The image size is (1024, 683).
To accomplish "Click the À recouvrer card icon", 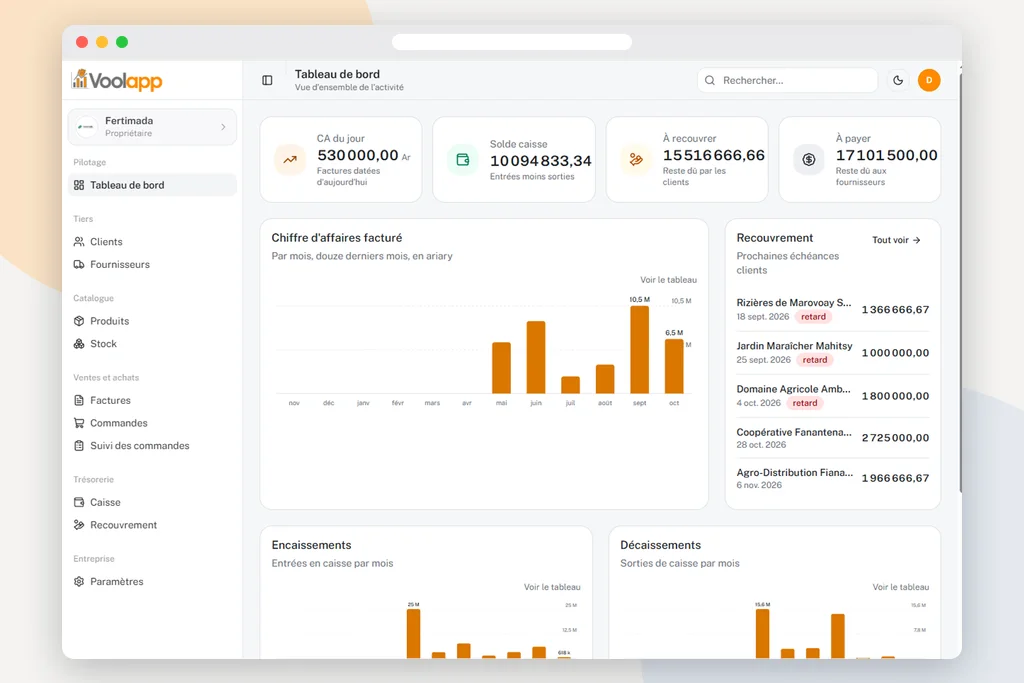I will coord(636,159).
